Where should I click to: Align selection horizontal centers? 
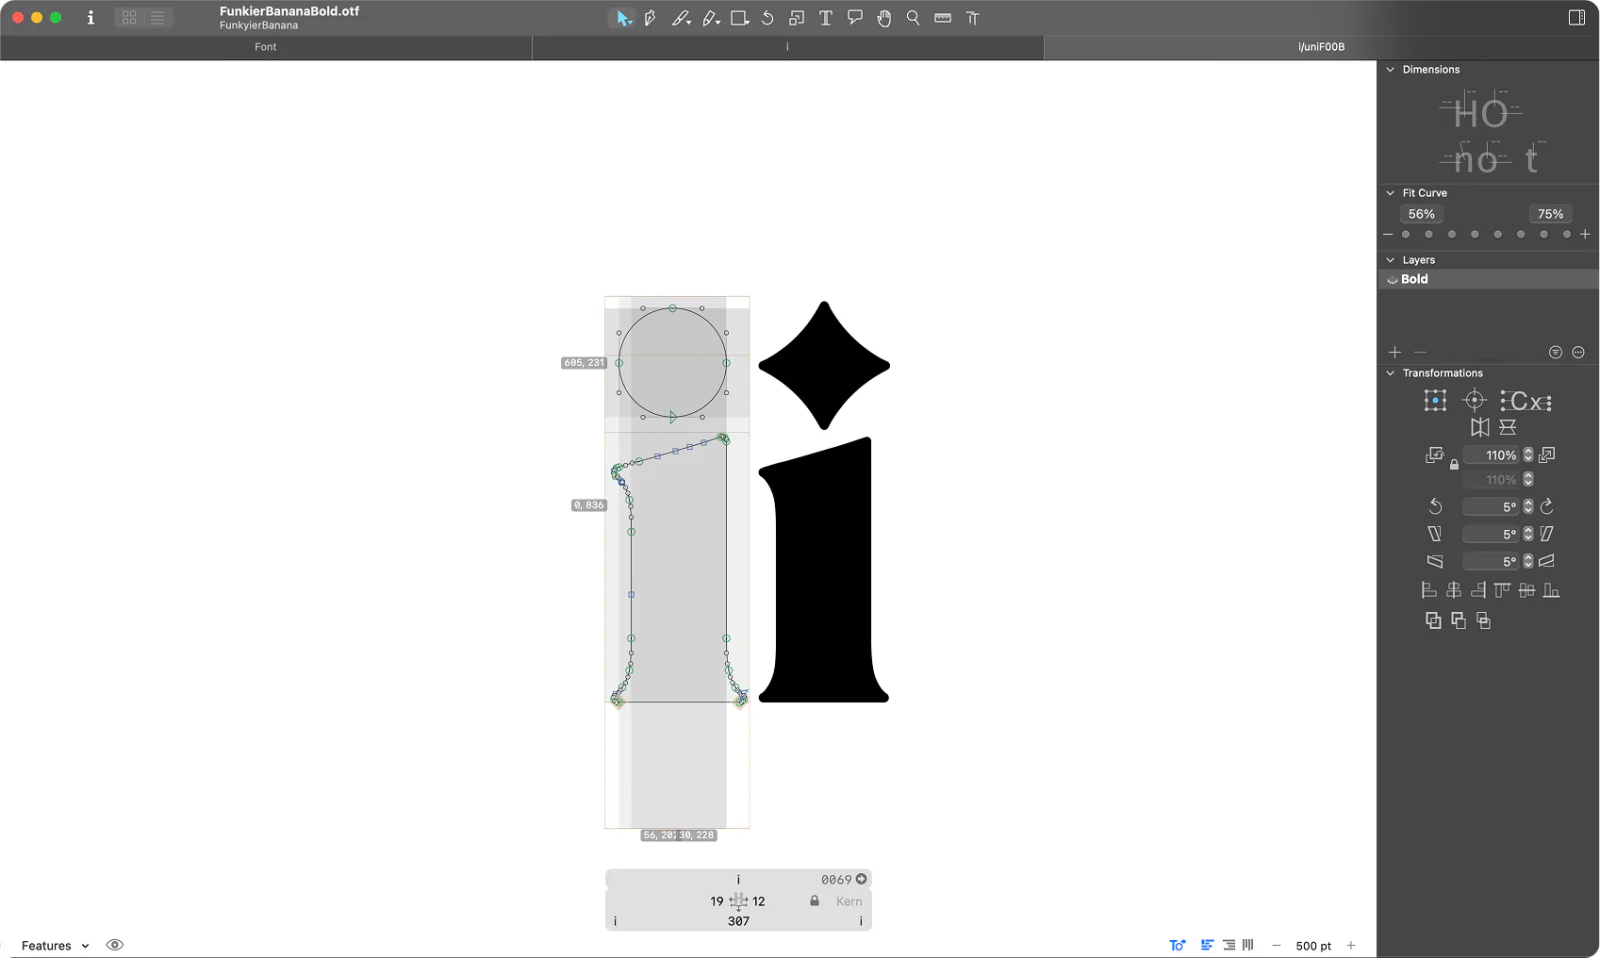(x=1454, y=590)
